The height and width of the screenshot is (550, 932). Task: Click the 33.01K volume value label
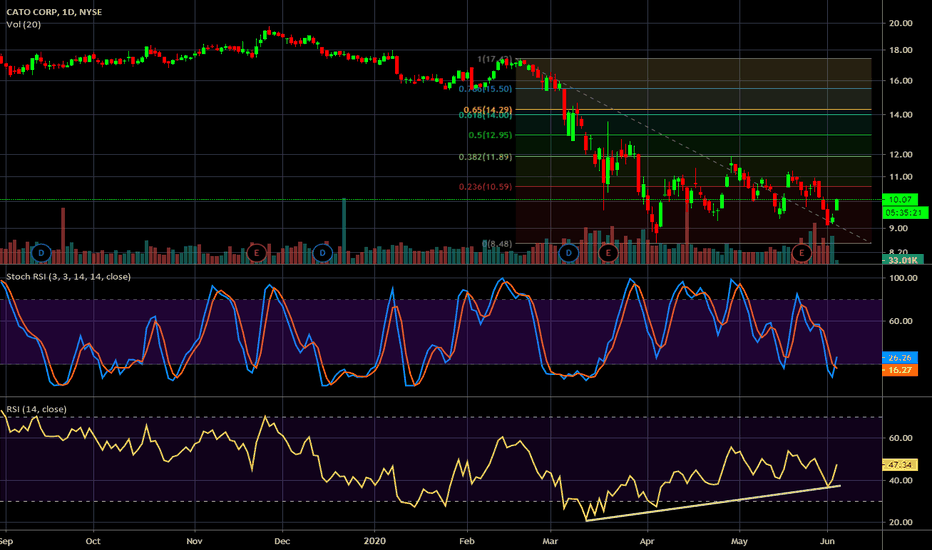coord(902,260)
